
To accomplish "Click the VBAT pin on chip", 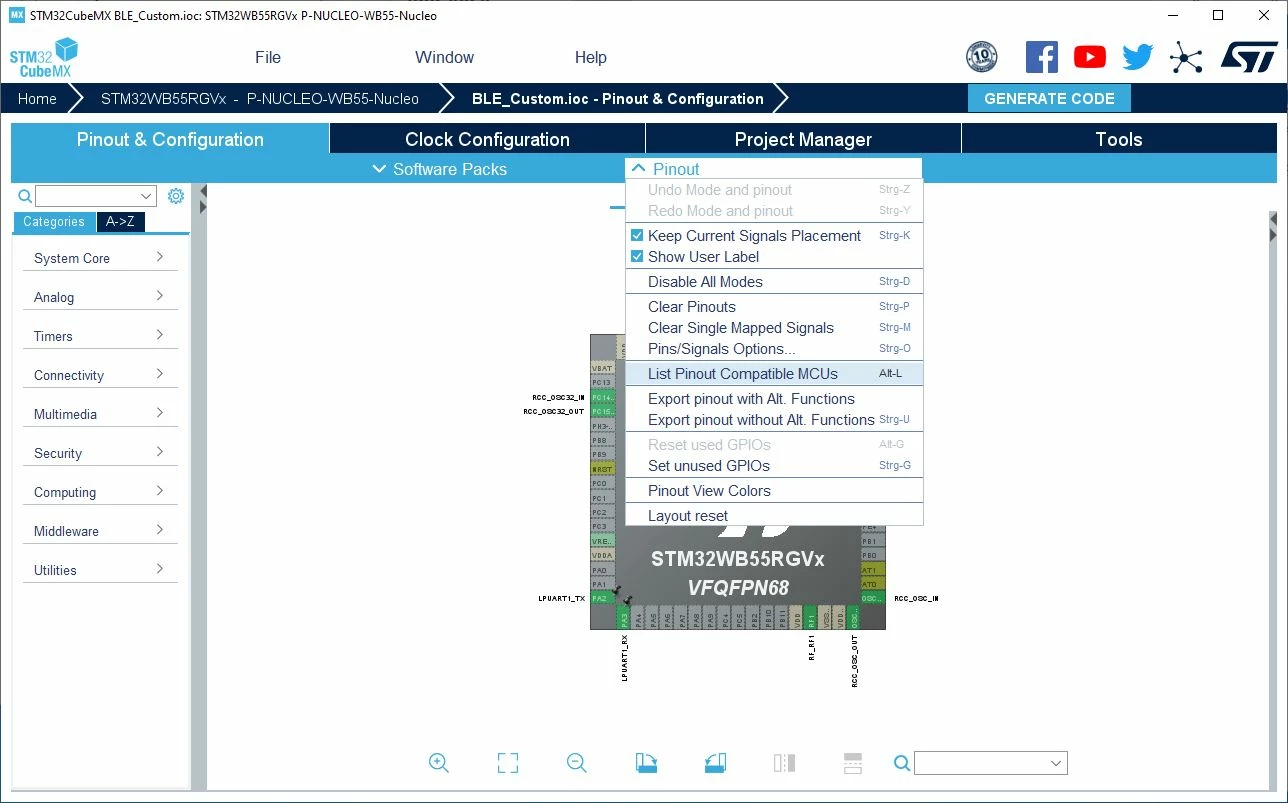I will [602, 368].
